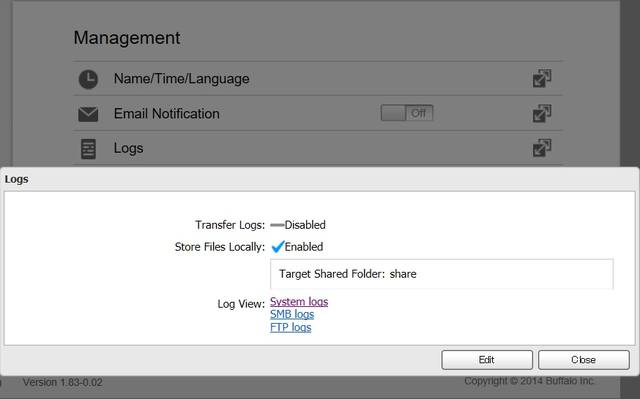The image size is (640, 399).
Task: Click the envelope icon for Email Notification
Action: coord(88,114)
